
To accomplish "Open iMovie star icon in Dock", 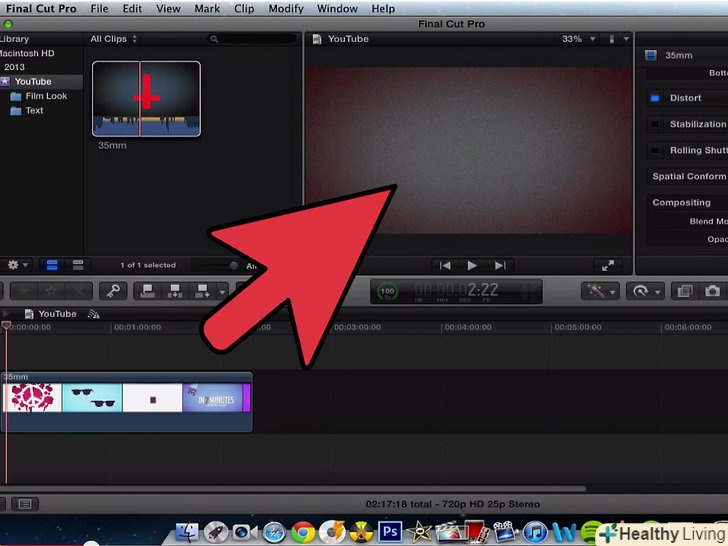I will tap(418, 533).
